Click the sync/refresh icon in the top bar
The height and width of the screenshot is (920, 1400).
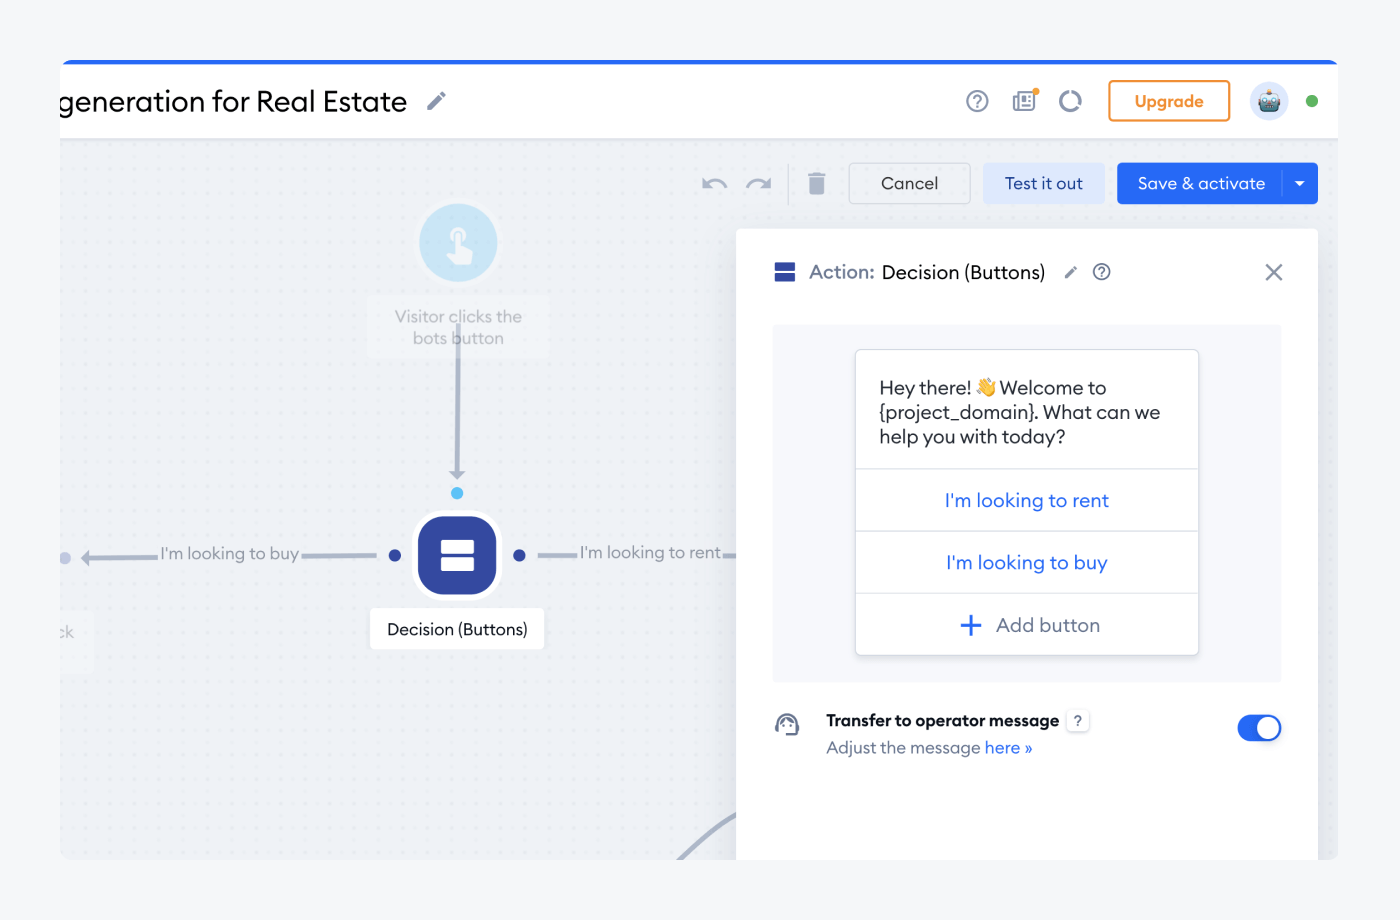click(1070, 101)
